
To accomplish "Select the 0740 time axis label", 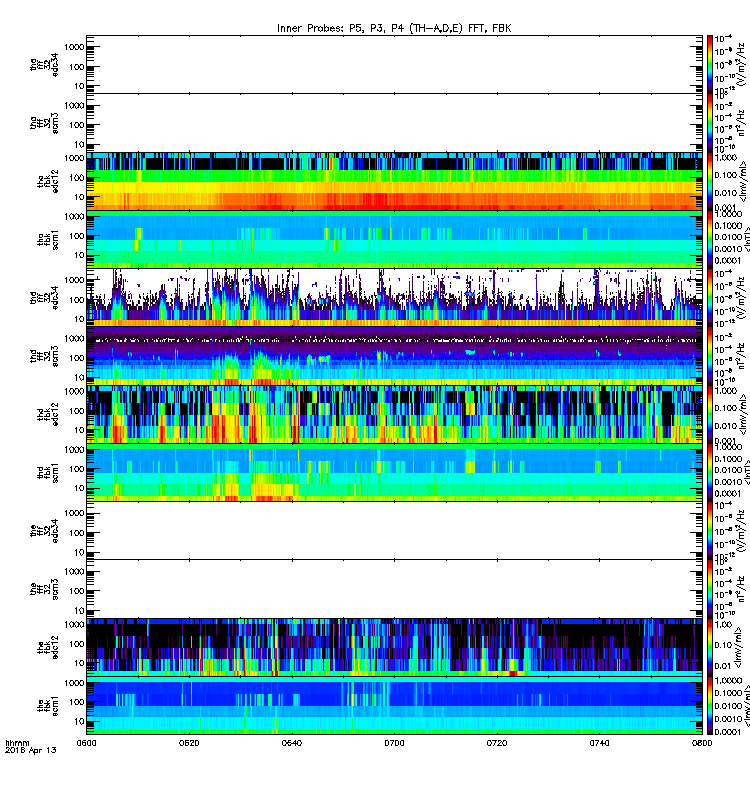I will [x=599, y=742].
